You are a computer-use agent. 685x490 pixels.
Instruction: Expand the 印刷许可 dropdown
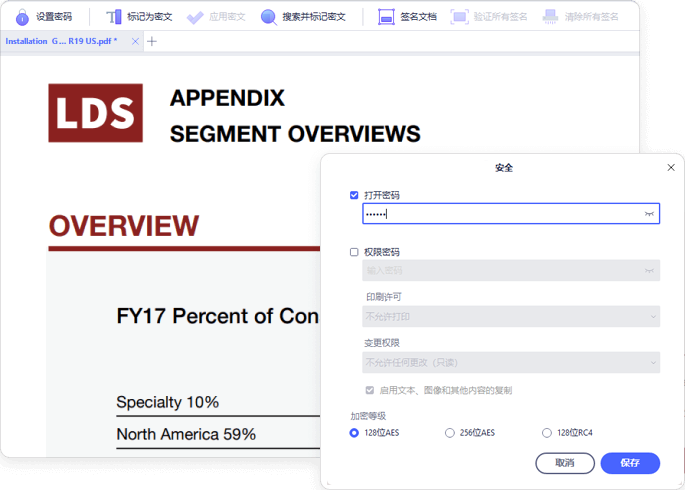coord(510,317)
